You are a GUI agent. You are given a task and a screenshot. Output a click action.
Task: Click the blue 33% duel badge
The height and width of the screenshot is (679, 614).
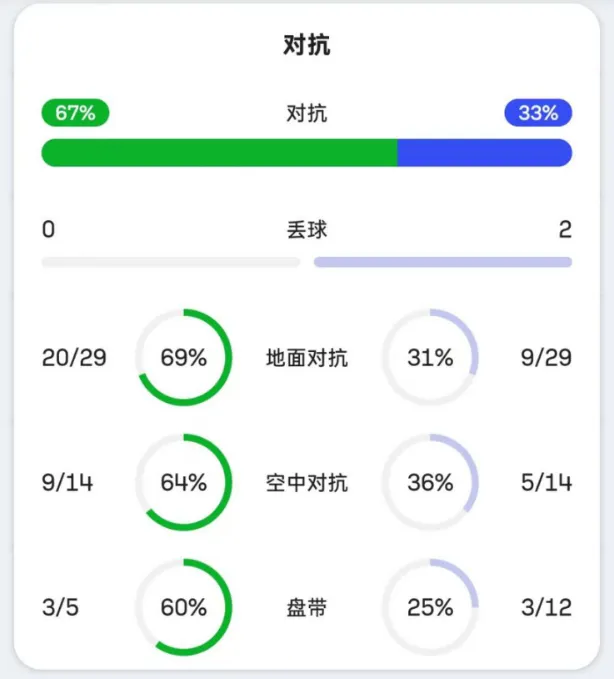coord(538,113)
